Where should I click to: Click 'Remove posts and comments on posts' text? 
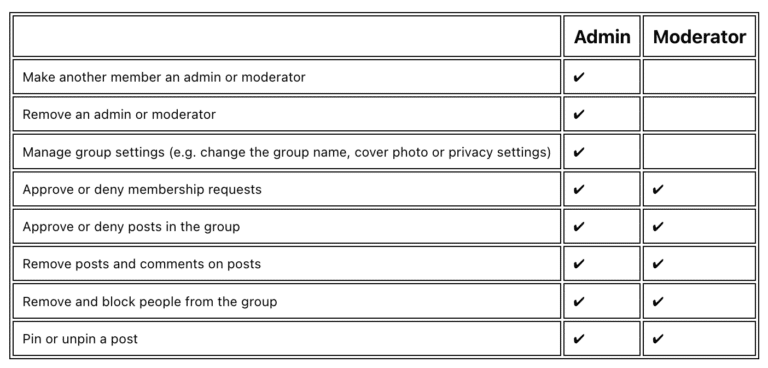(x=142, y=264)
